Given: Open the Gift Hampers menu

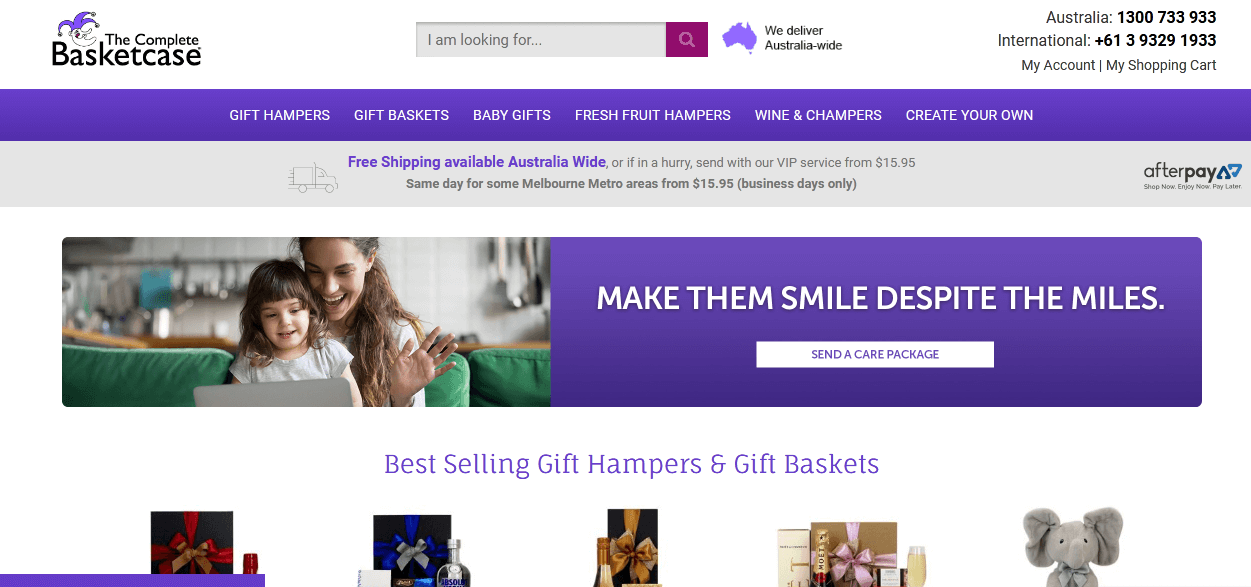Looking at the screenshot, I should coord(280,115).
